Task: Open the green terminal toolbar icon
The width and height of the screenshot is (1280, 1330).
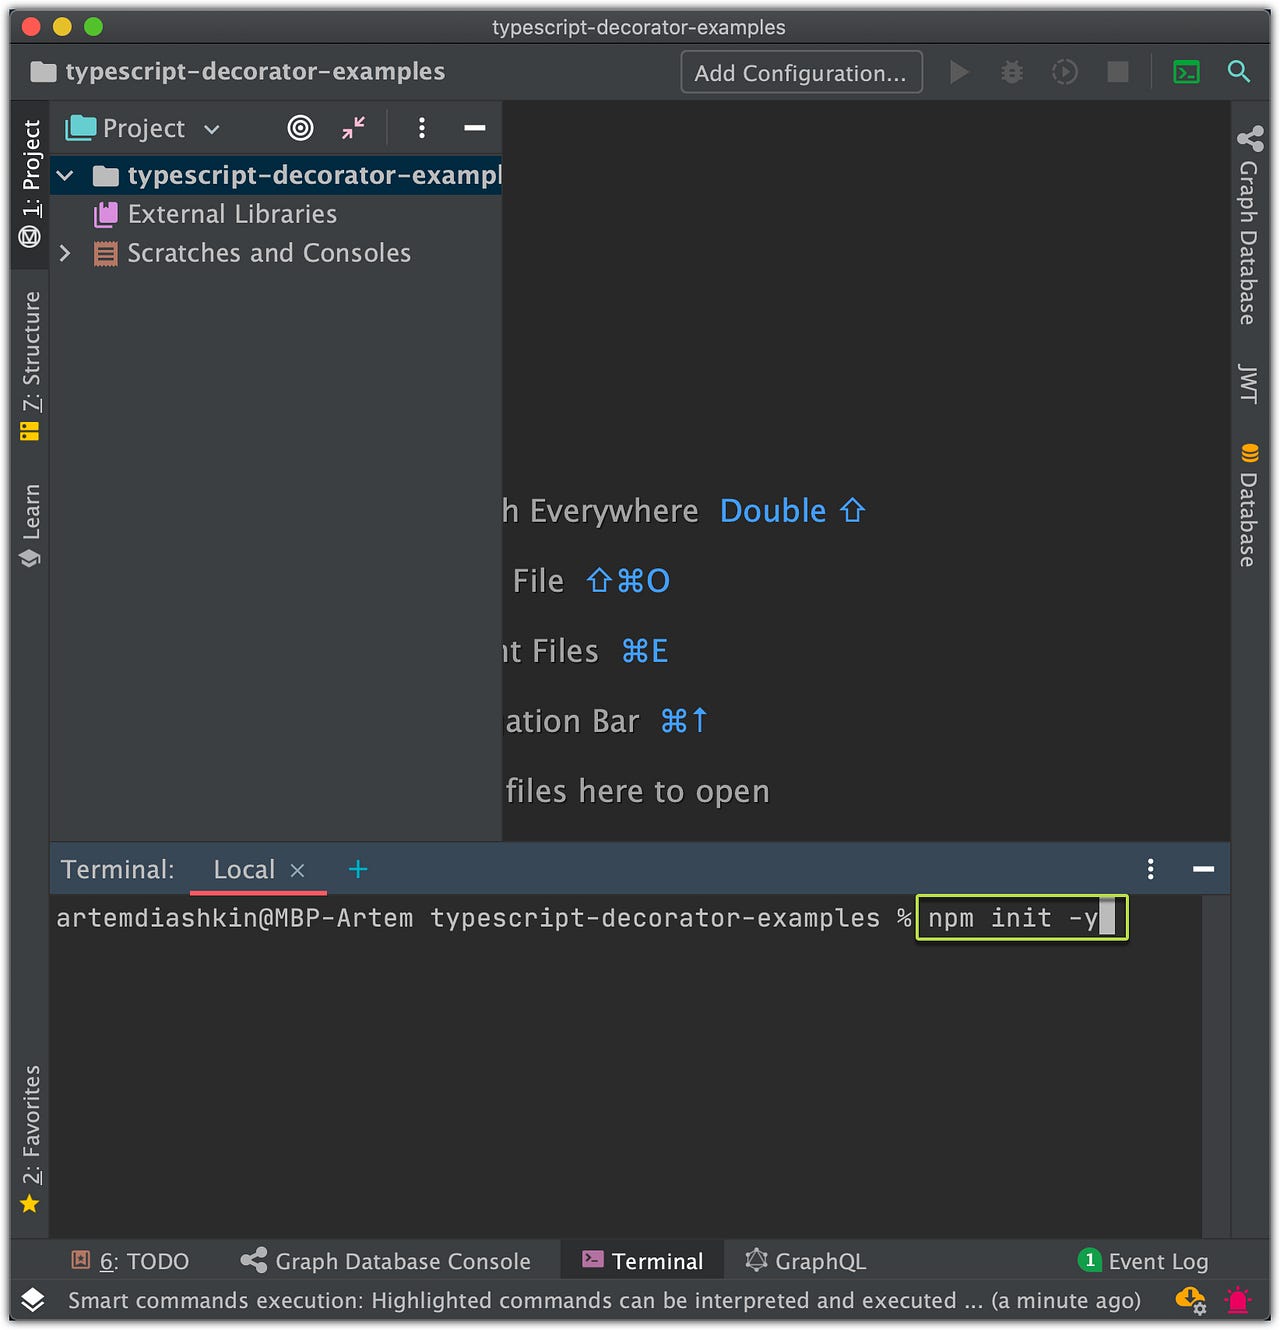Action: point(1186,72)
